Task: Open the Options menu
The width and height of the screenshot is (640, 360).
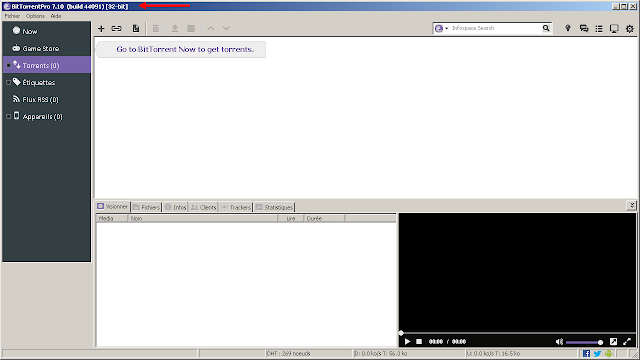Action: 35,16
